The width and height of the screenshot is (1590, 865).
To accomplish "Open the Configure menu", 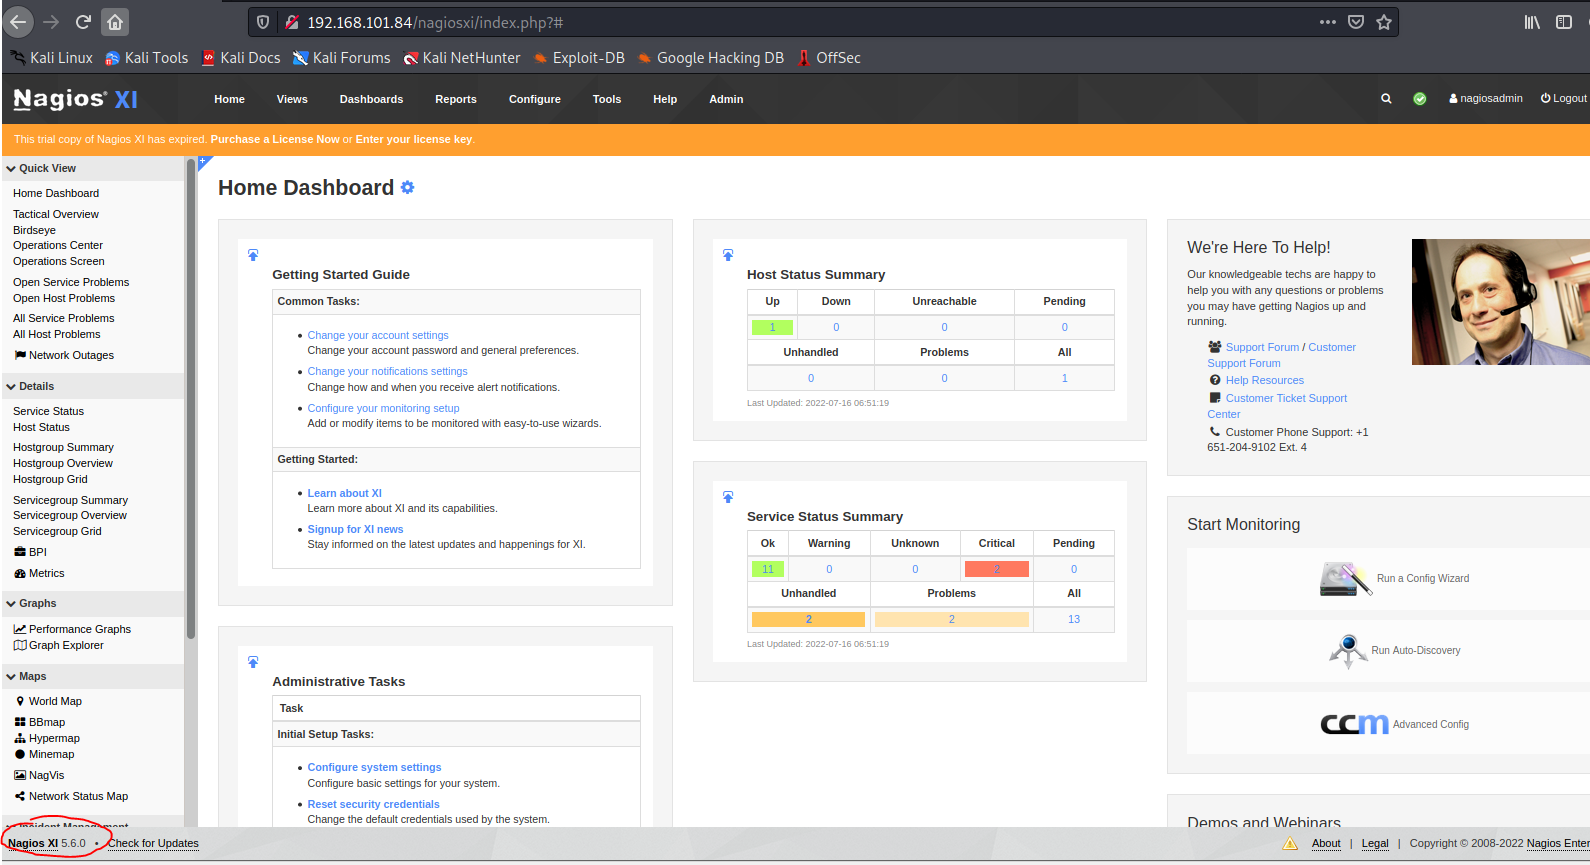I will tap(535, 99).
